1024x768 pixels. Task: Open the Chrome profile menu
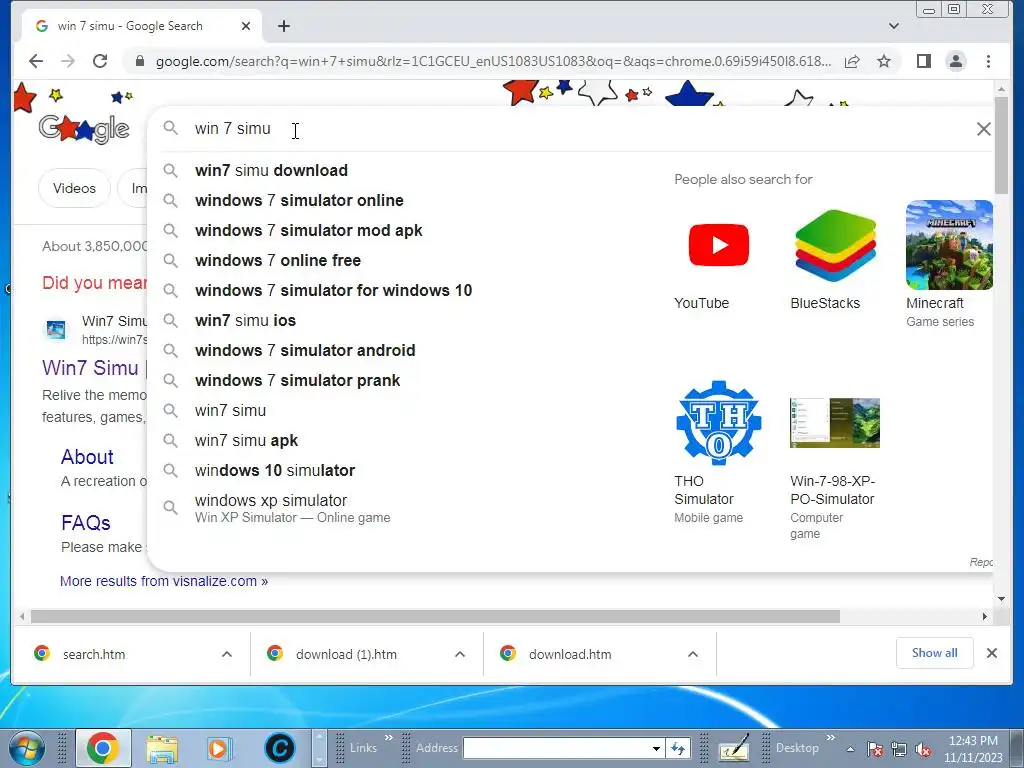[x=955, y=61]
